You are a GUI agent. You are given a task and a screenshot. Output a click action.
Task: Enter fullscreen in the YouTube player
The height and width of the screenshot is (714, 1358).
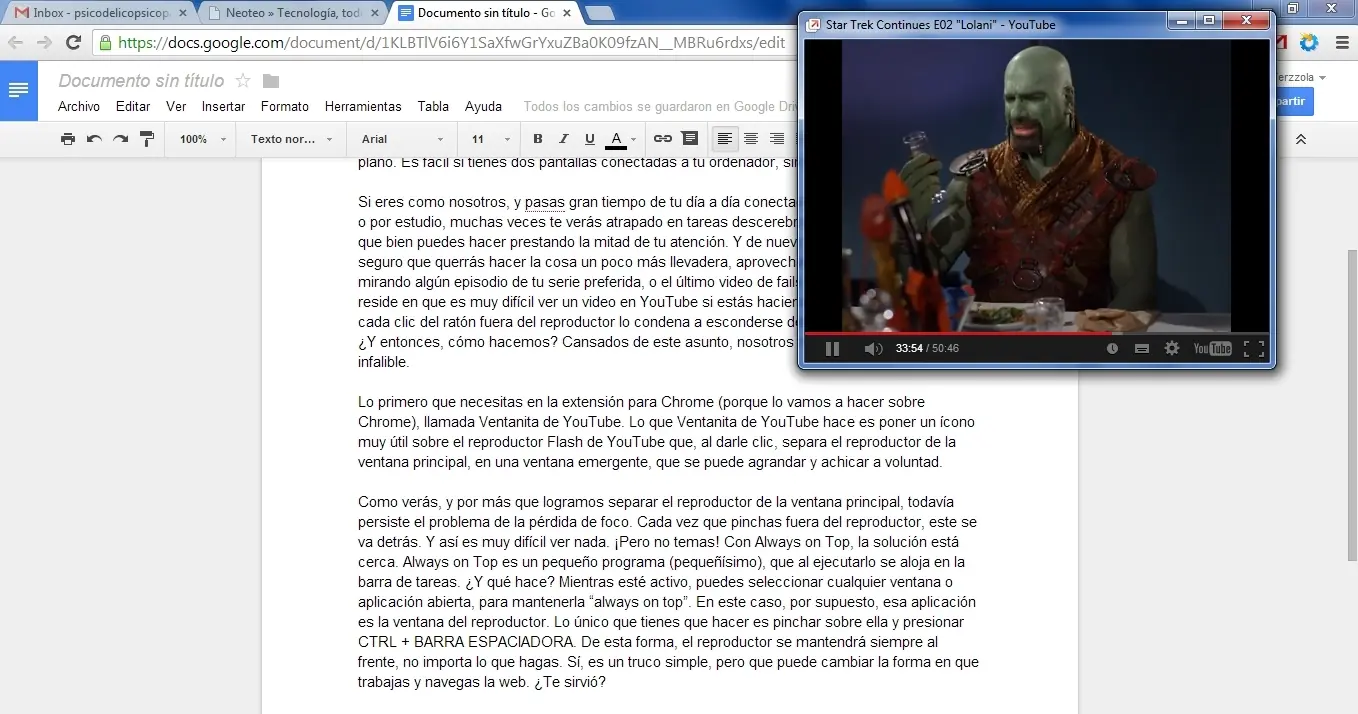click(x=1253, y=348)
